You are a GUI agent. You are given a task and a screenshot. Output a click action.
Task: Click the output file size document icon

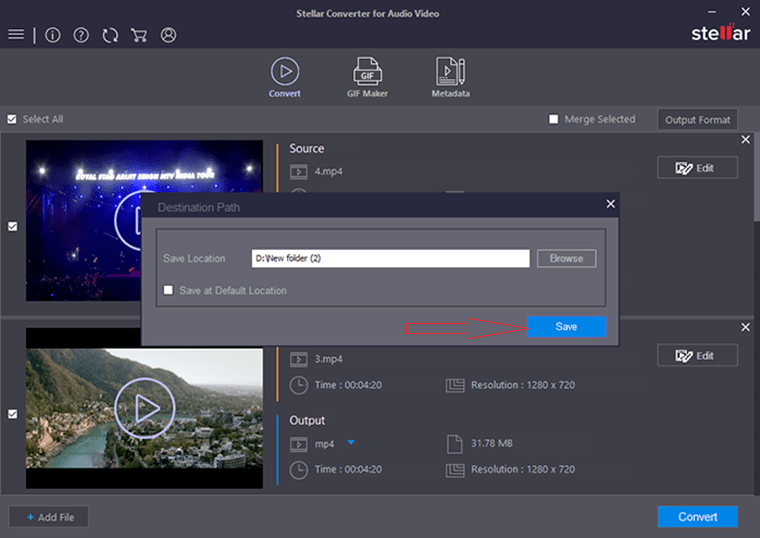pos(455,444)
